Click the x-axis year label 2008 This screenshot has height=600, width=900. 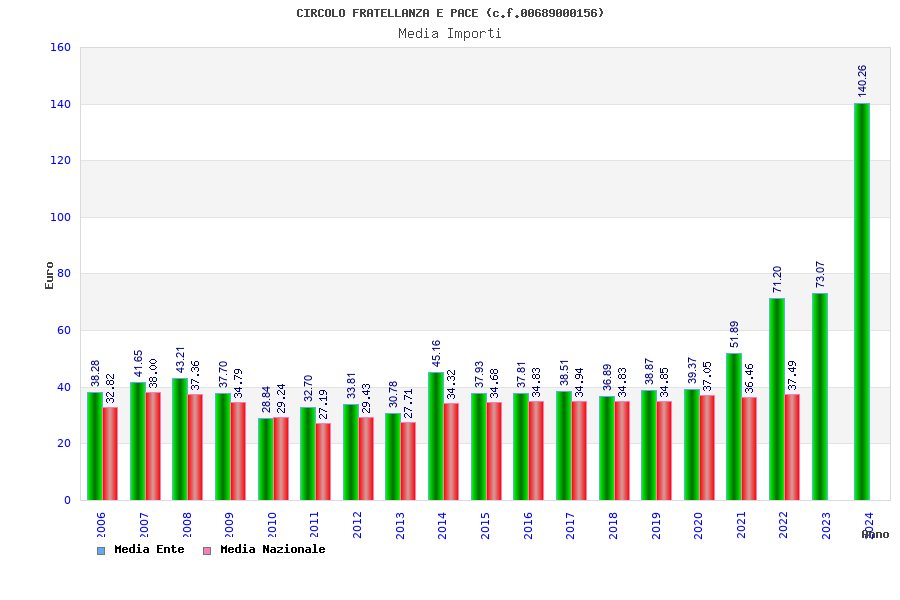pos(187,525)
